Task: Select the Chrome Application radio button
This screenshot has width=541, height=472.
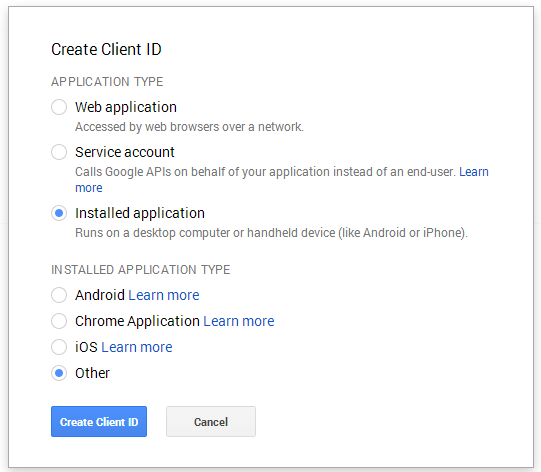Action: 59,321
